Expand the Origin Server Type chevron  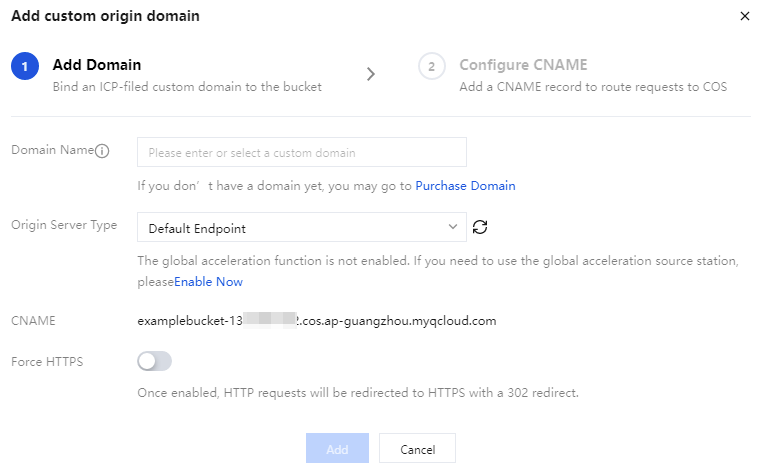pos(453,227)
